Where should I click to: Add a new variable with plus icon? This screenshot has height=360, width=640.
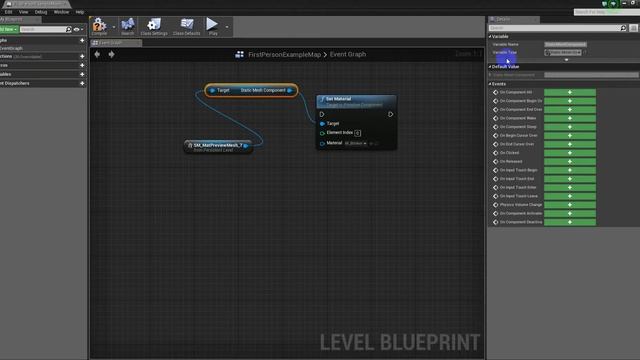point(82,74)
